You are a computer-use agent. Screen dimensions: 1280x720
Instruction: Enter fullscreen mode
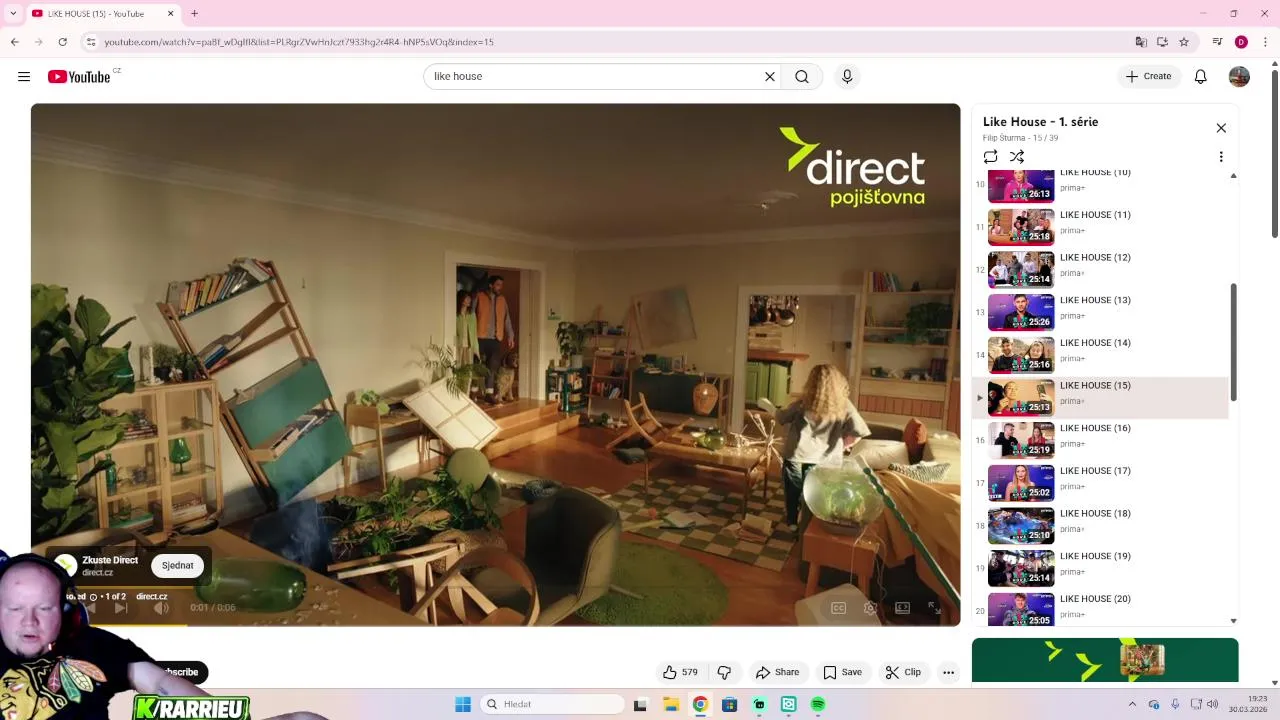[x=934, y=608]
